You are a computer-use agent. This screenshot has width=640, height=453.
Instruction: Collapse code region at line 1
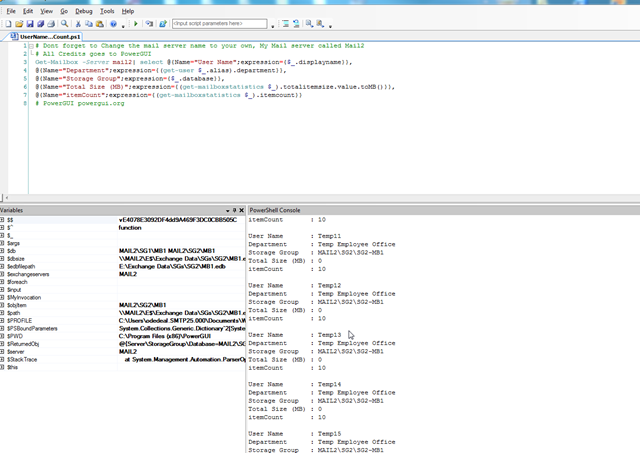31,46
